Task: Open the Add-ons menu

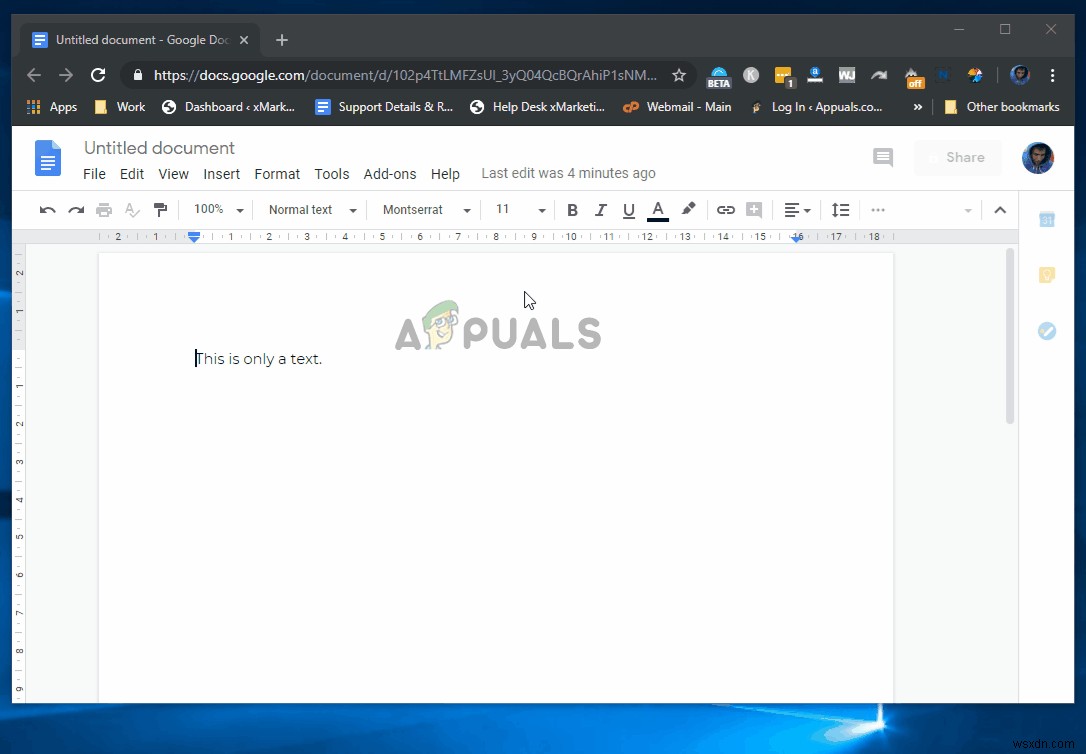Action: 390,174
